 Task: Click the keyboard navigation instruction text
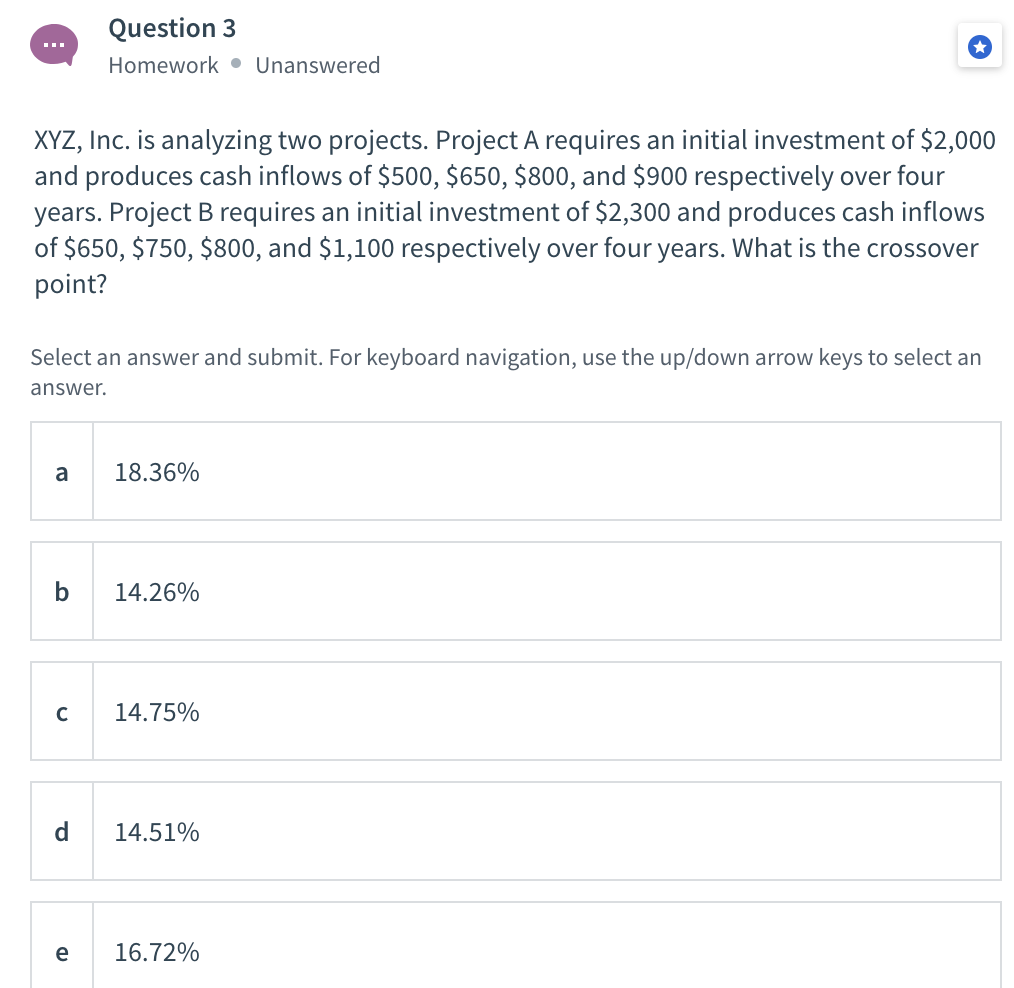click(506, 371)
